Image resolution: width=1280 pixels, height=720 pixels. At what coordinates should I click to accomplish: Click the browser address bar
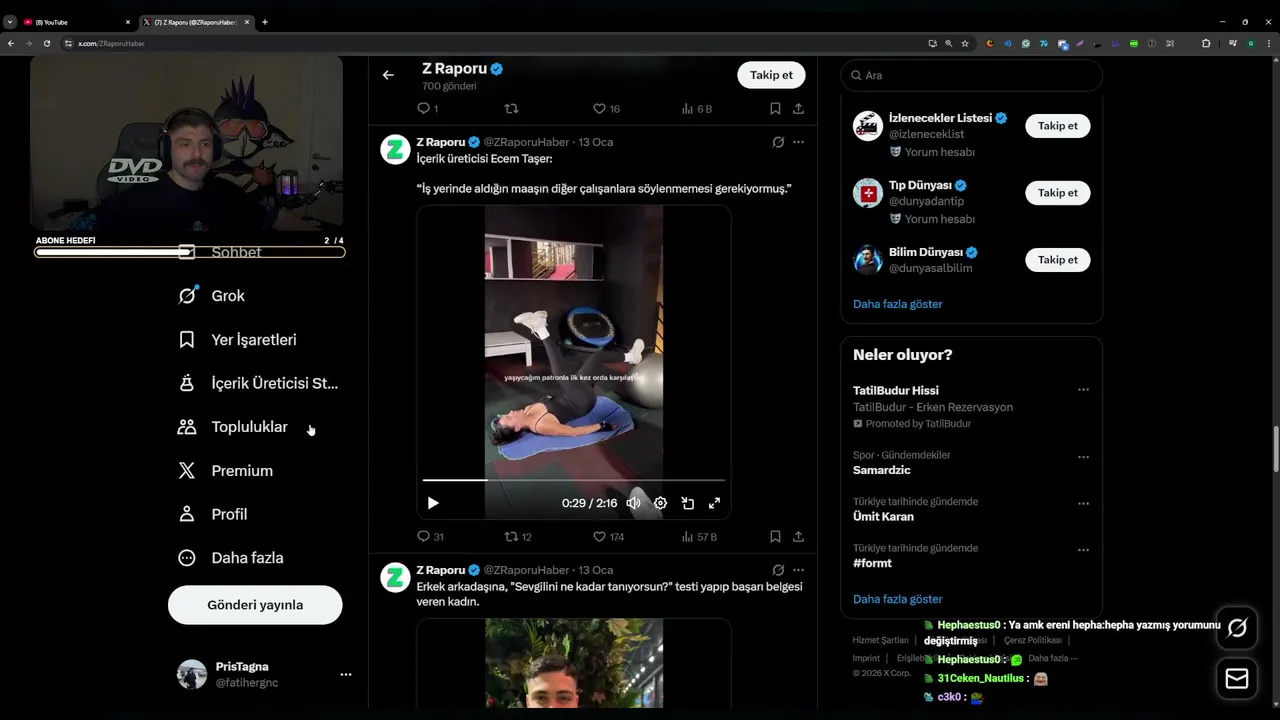pyautogui.click(x=500, y=43)
